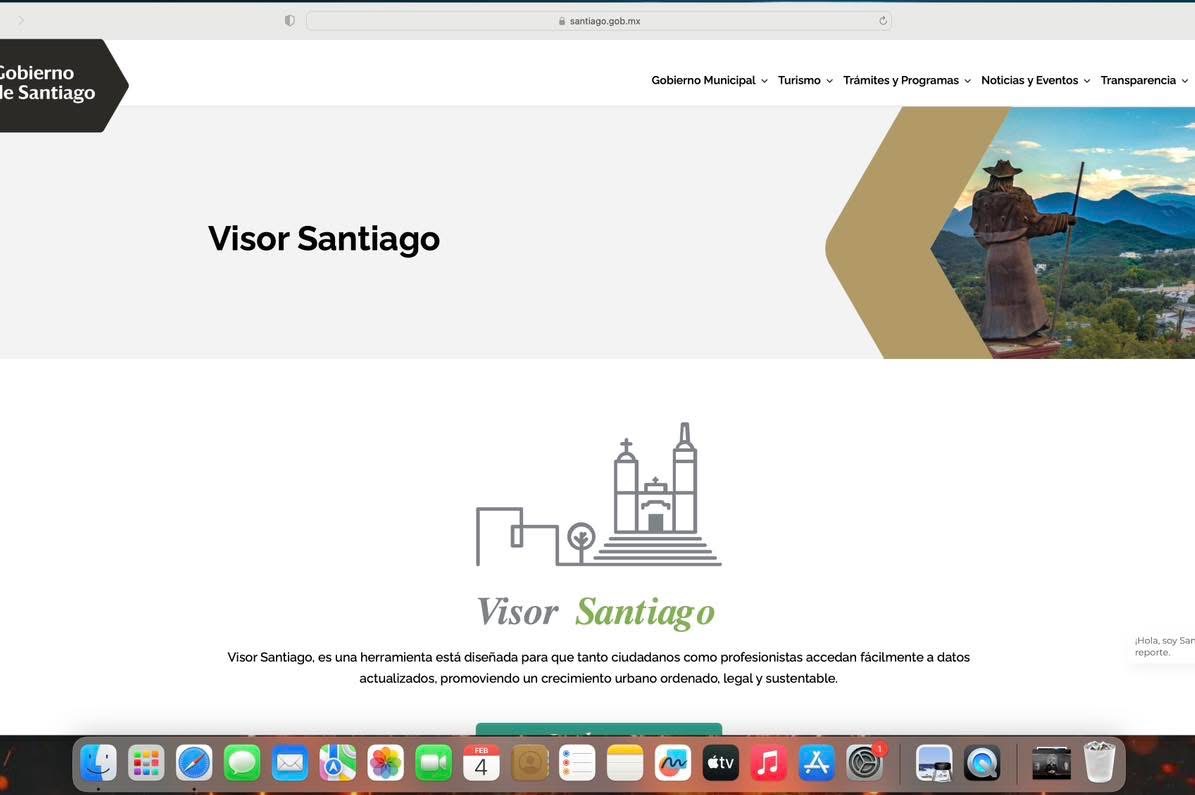Screen dimensions: 1195x795
Task: Select the Transparencia menu item
Action: (1143, 81)
